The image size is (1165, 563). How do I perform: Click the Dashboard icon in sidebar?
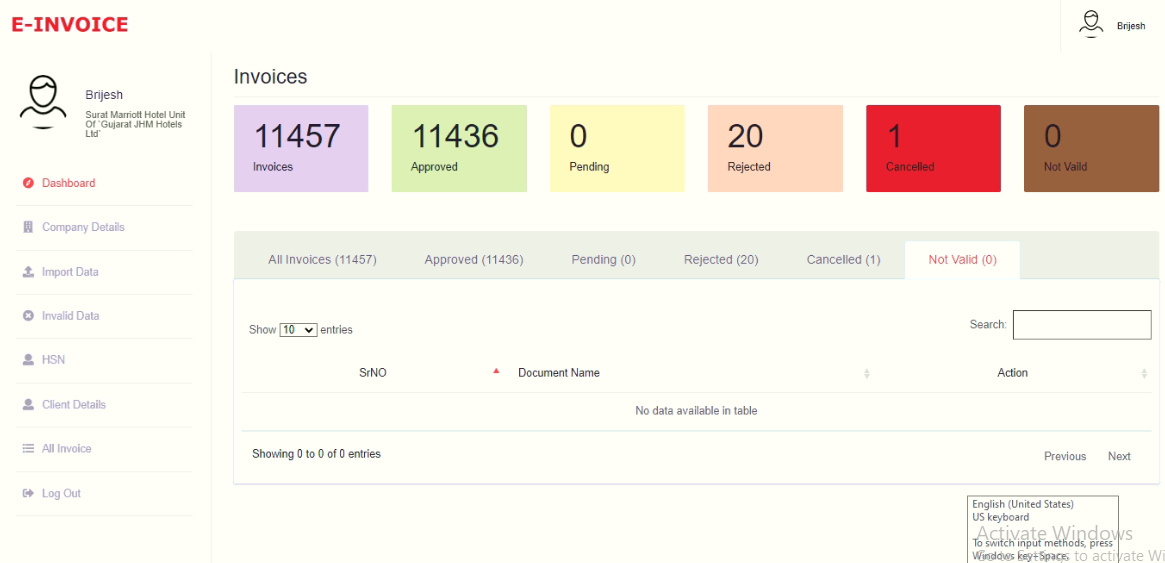[28, 183]
